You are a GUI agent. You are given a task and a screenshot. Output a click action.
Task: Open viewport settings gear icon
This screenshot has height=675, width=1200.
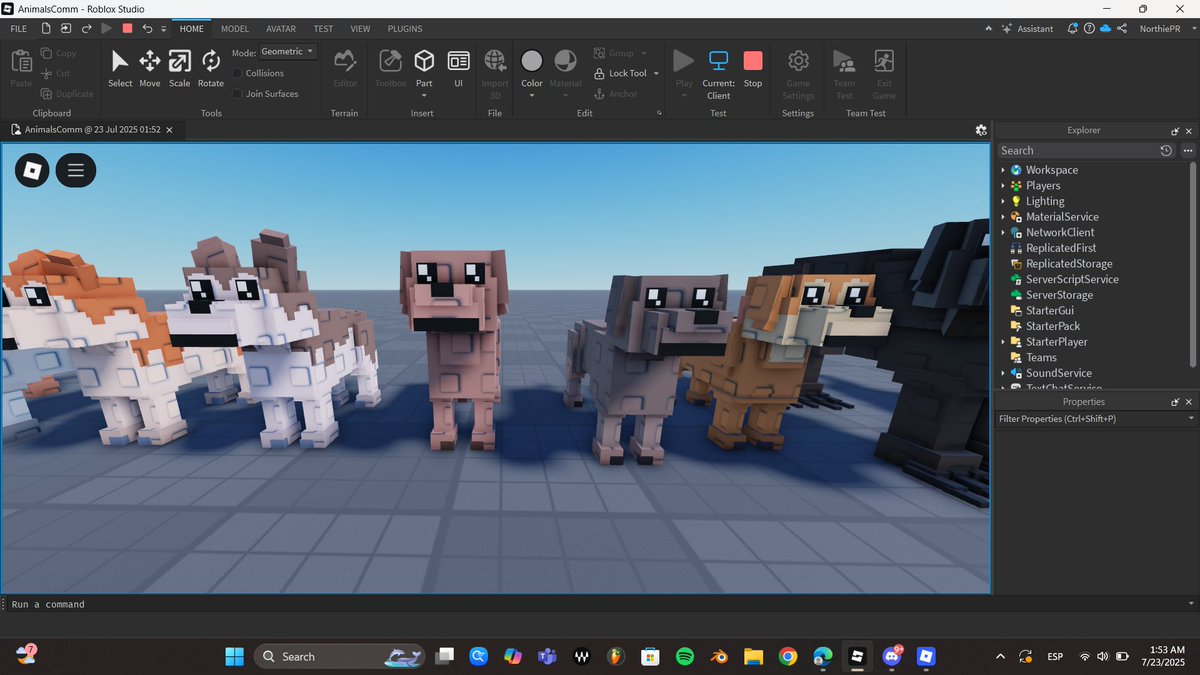[981, 130]
